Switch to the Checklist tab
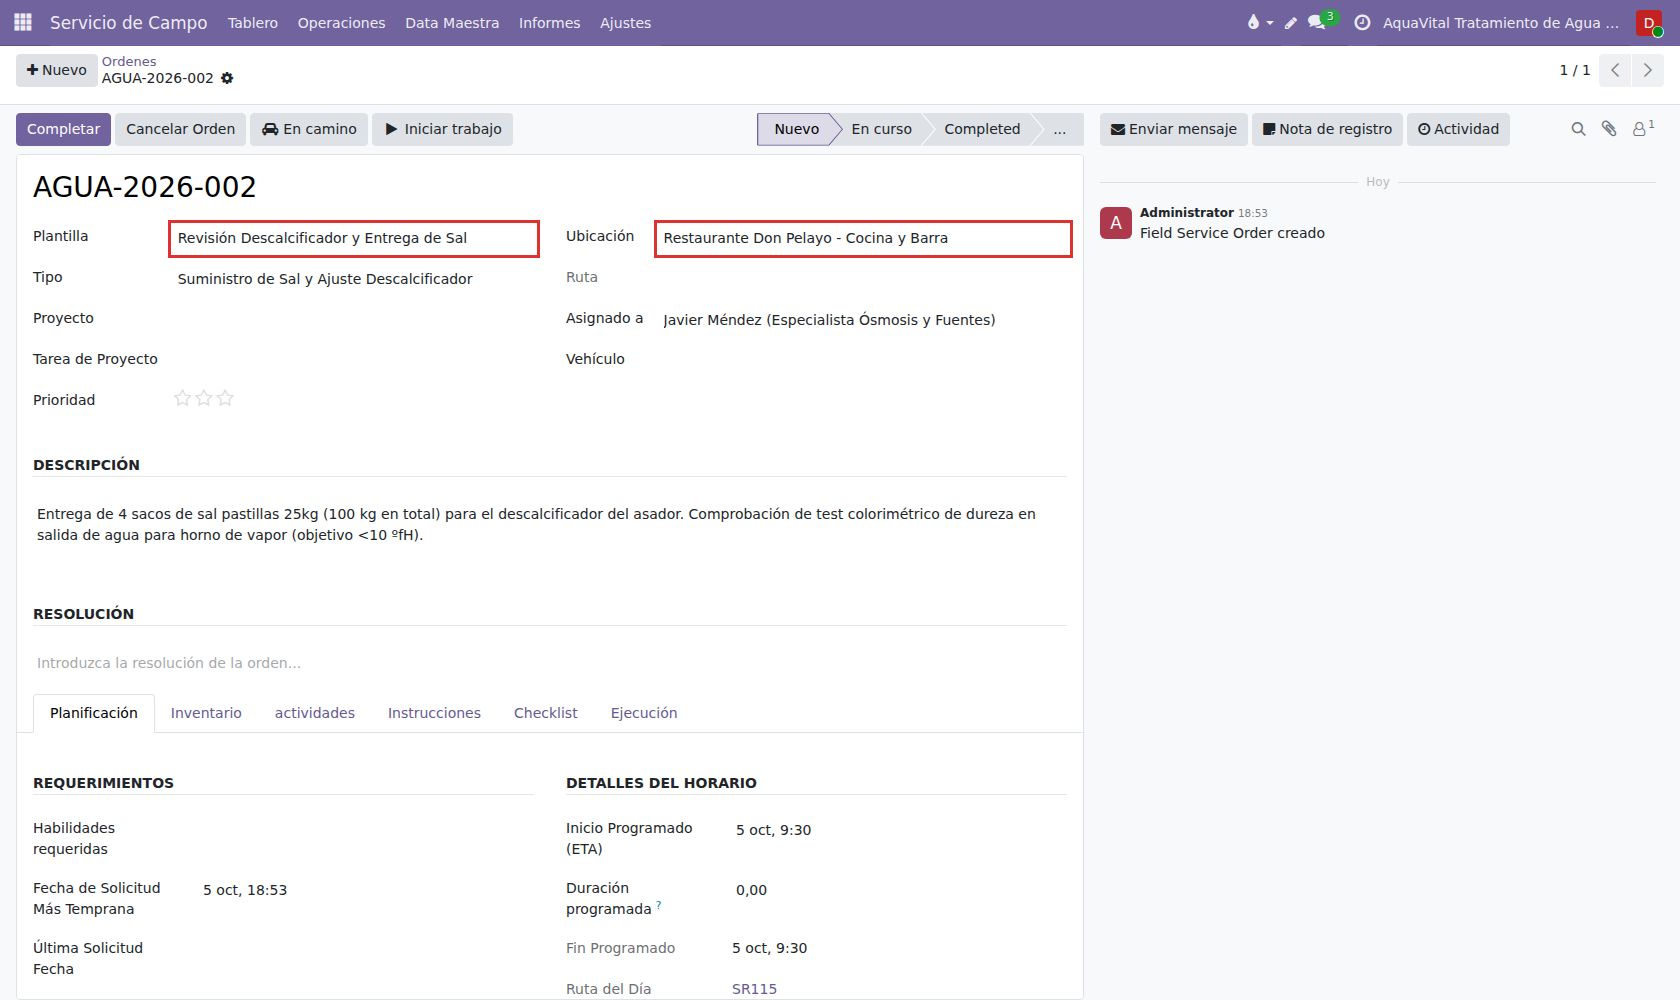Screen dimensions: 1680x1000 (545, 713)
